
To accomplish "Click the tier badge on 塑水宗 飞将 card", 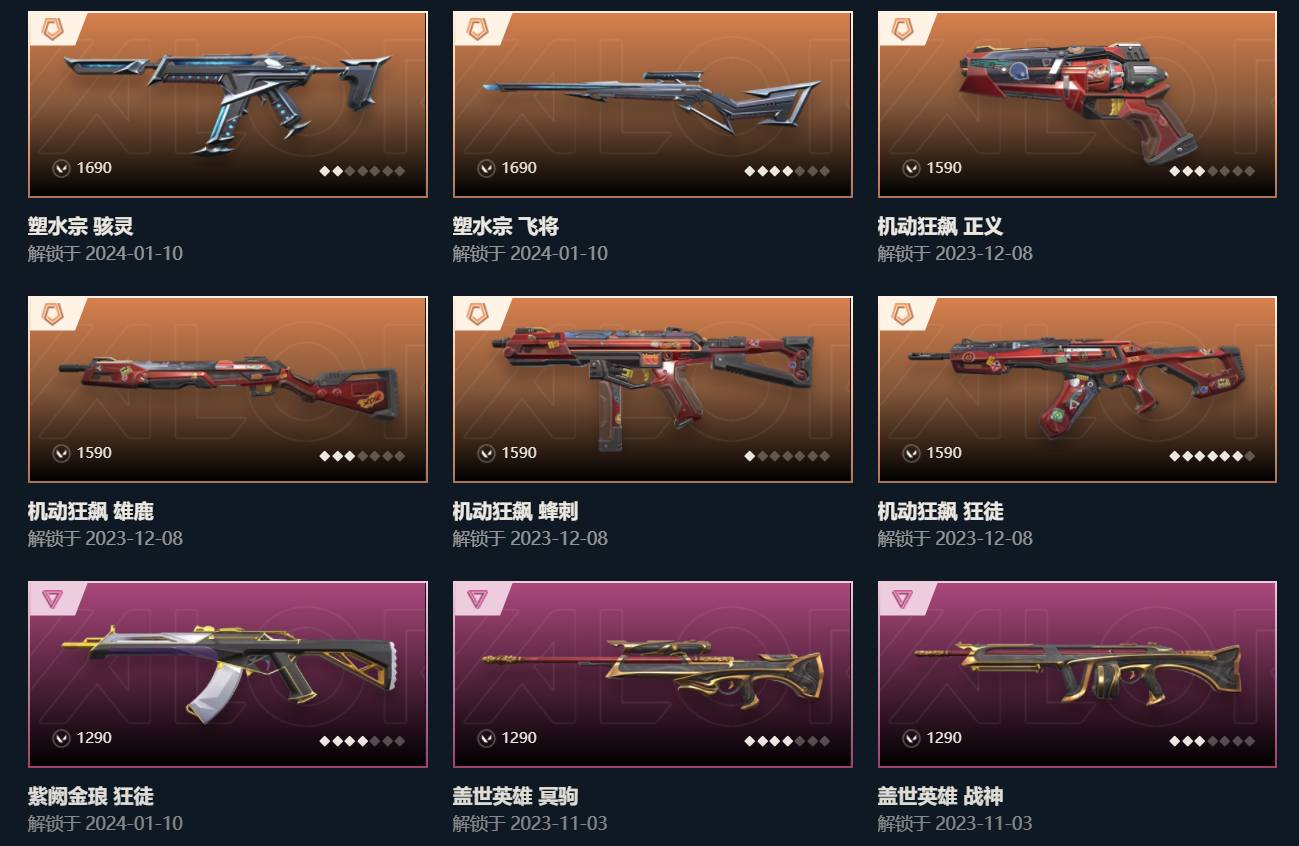I will coord(477,29).
